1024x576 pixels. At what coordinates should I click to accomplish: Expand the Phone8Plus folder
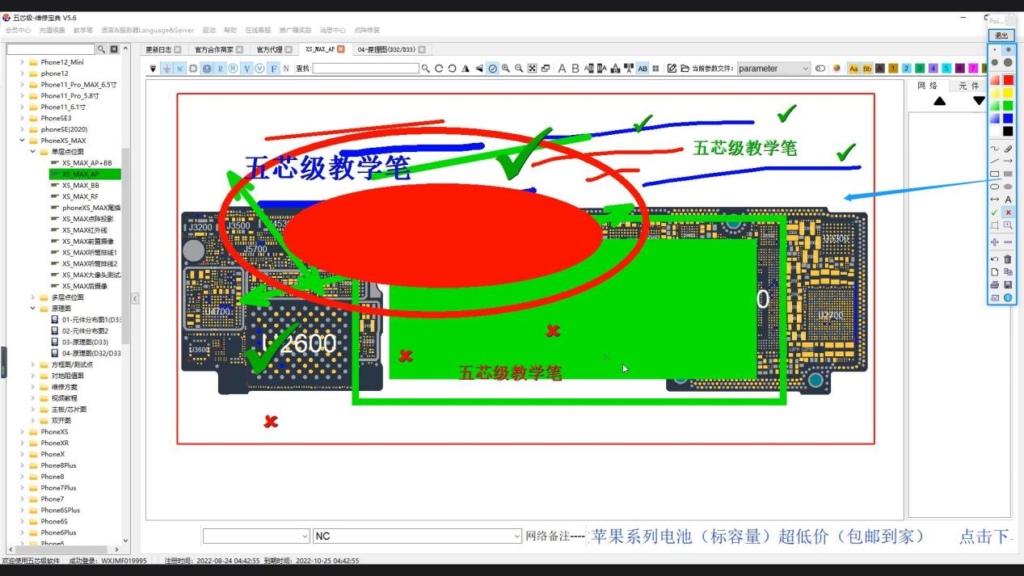[x=22, y=466]
